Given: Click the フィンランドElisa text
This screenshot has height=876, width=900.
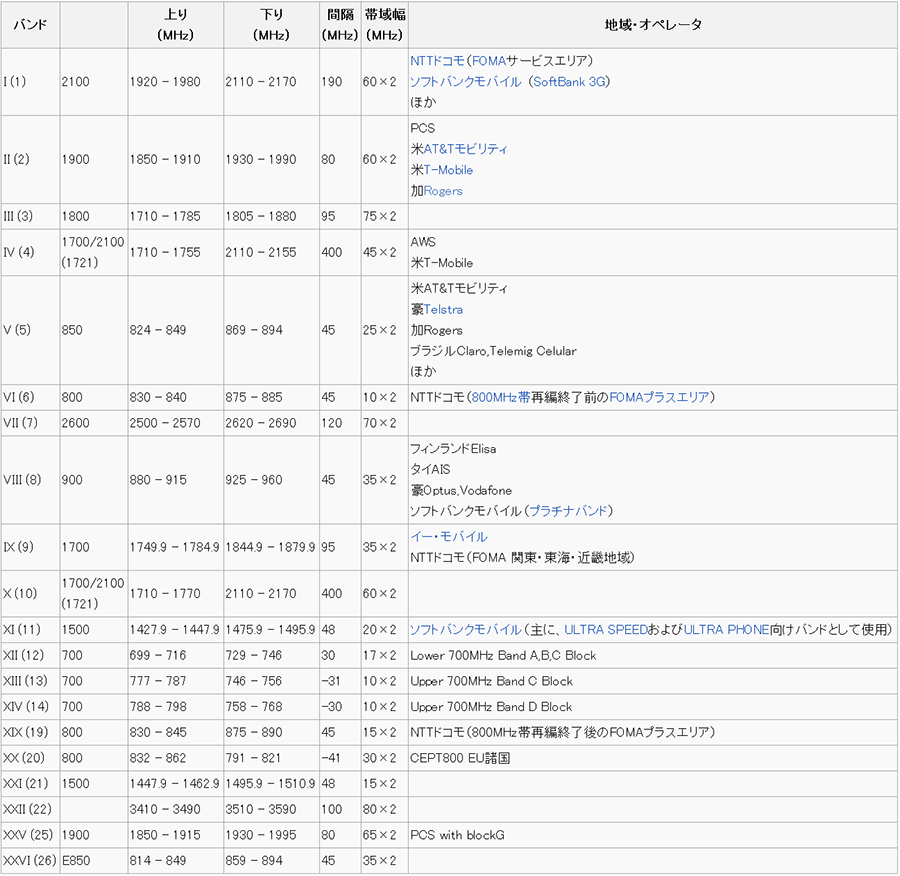Looking at the screenshot, I should [453, 449].
